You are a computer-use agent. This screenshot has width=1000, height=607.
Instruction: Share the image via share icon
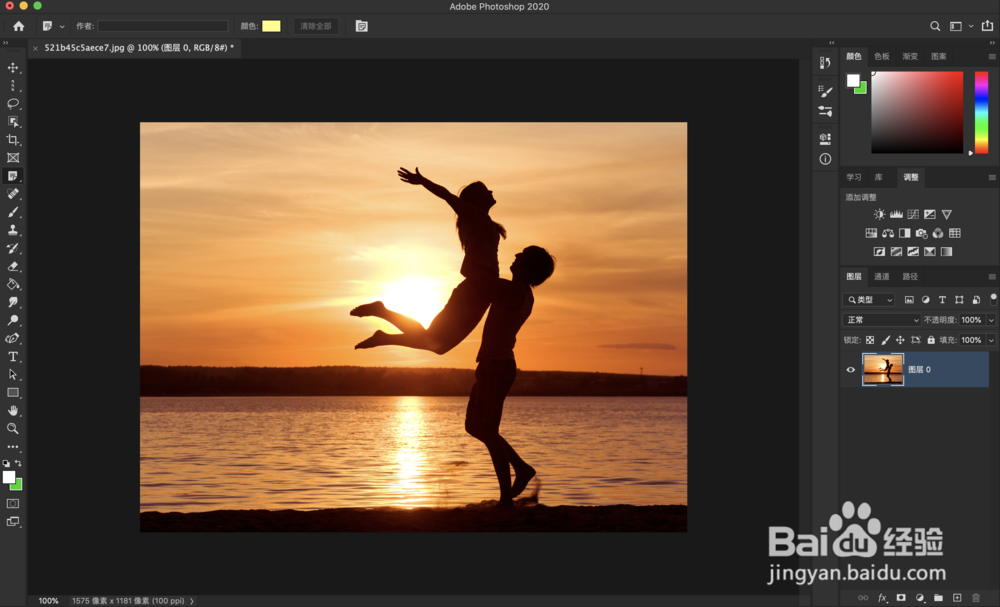click(987, 26)
